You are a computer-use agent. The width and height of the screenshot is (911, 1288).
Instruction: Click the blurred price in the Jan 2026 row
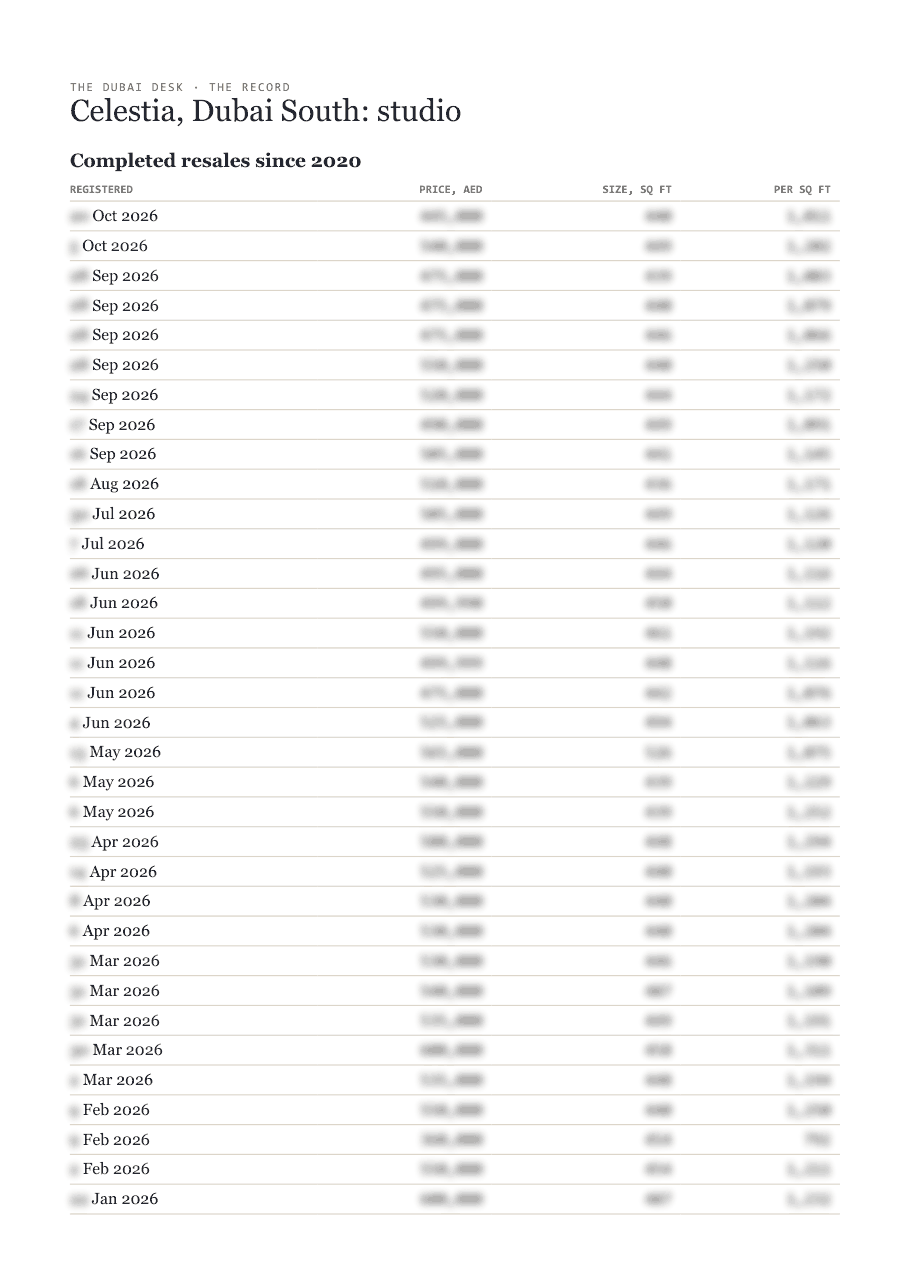(451, 1199)
